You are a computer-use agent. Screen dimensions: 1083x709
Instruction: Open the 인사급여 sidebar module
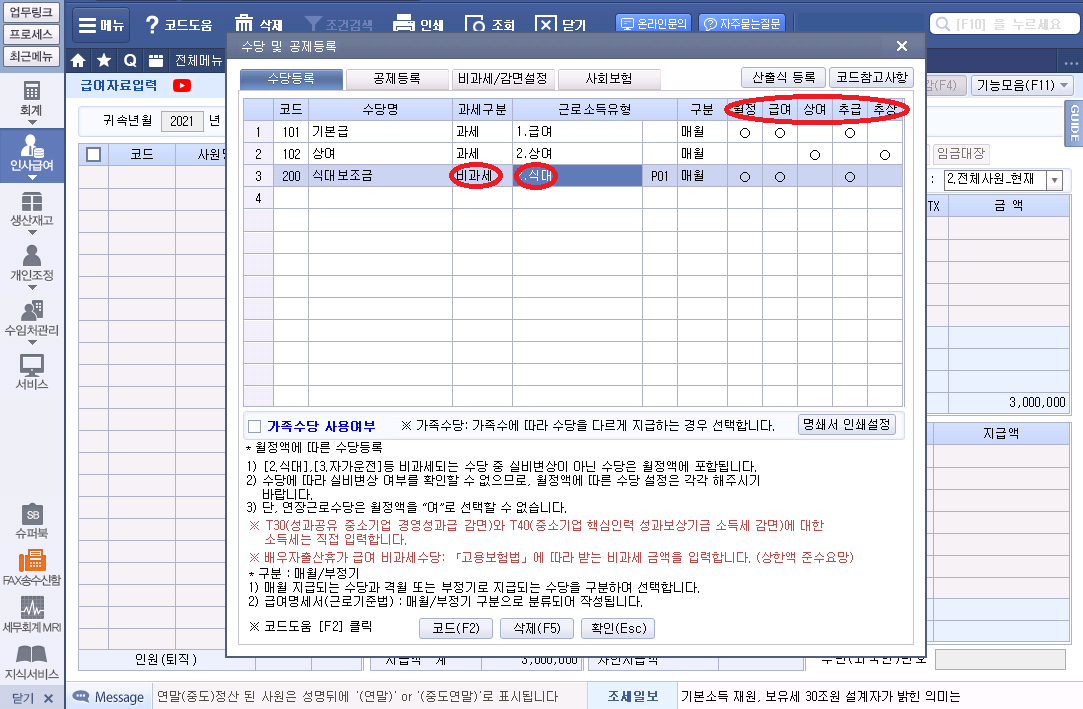[x=31, y=155]
